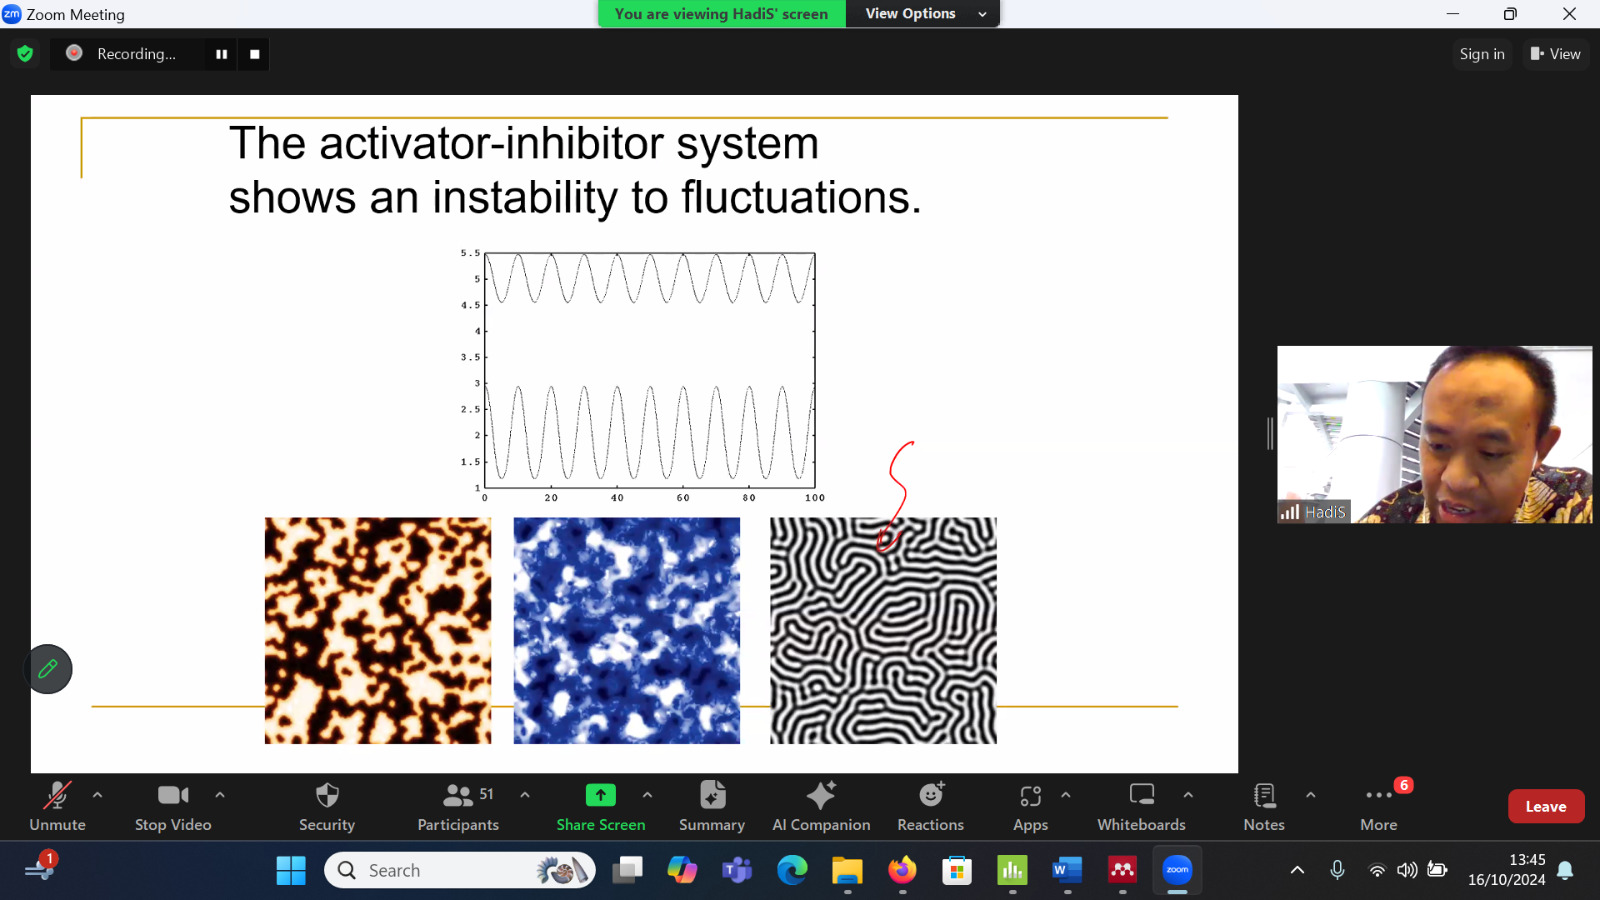Click the Sign in button
Image resolution: width=1600 pixels, height=900 pixels.
(1482, 54)
